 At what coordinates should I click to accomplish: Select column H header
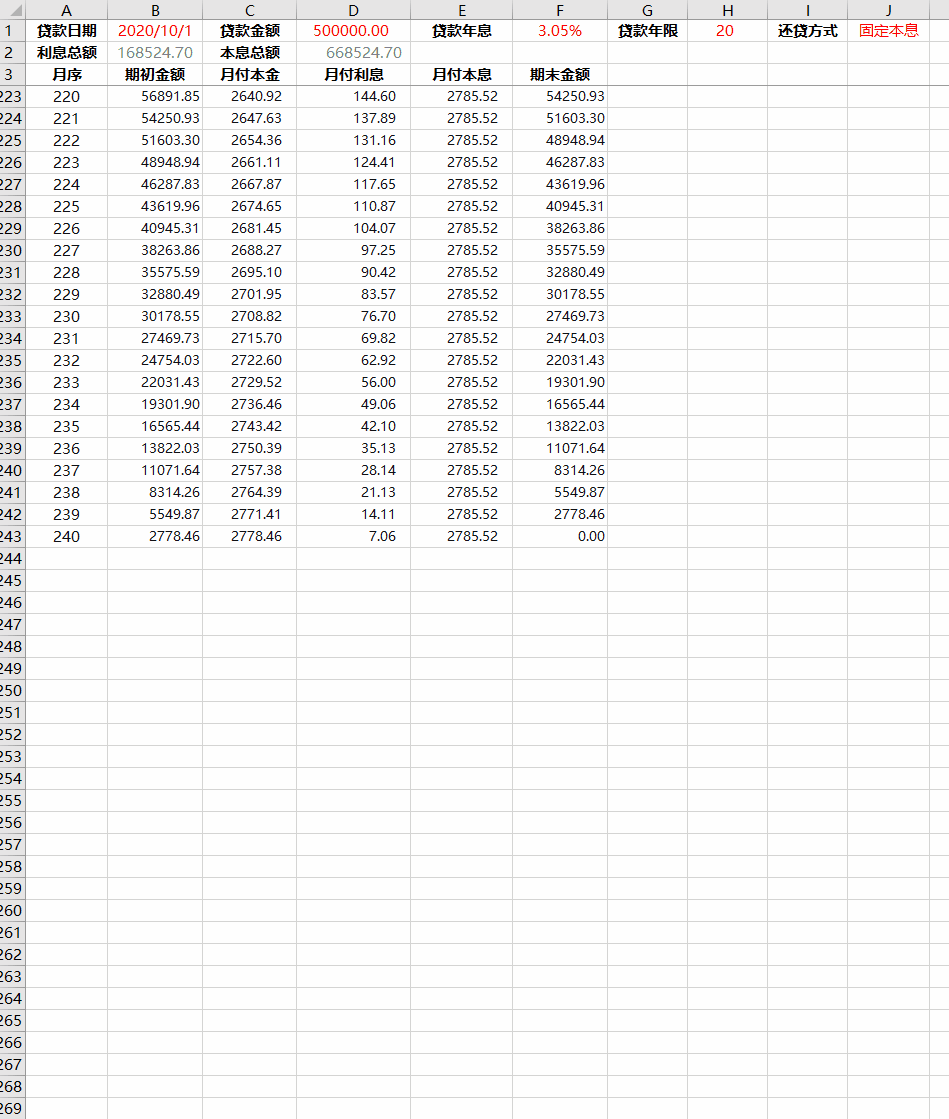tap(727, 10)
